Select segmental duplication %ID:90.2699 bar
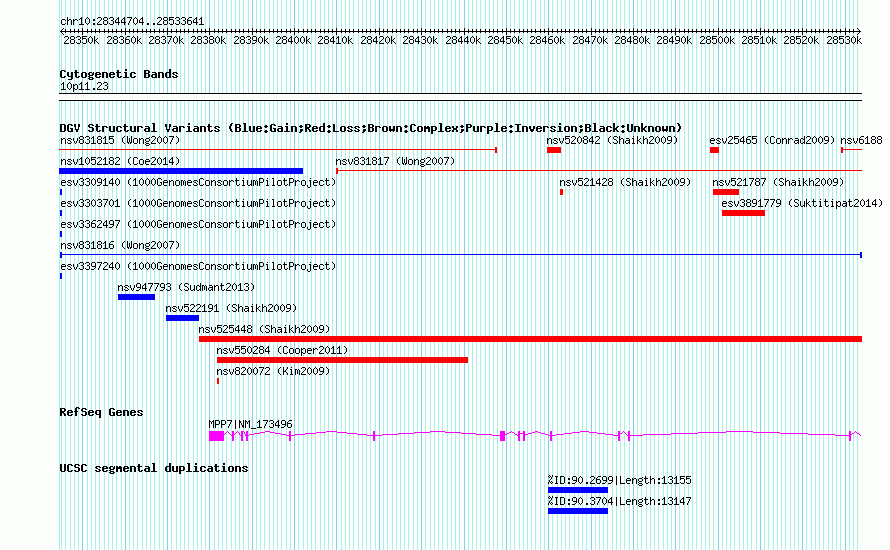The height and width of the screenshot is (550, 890). 578,490
